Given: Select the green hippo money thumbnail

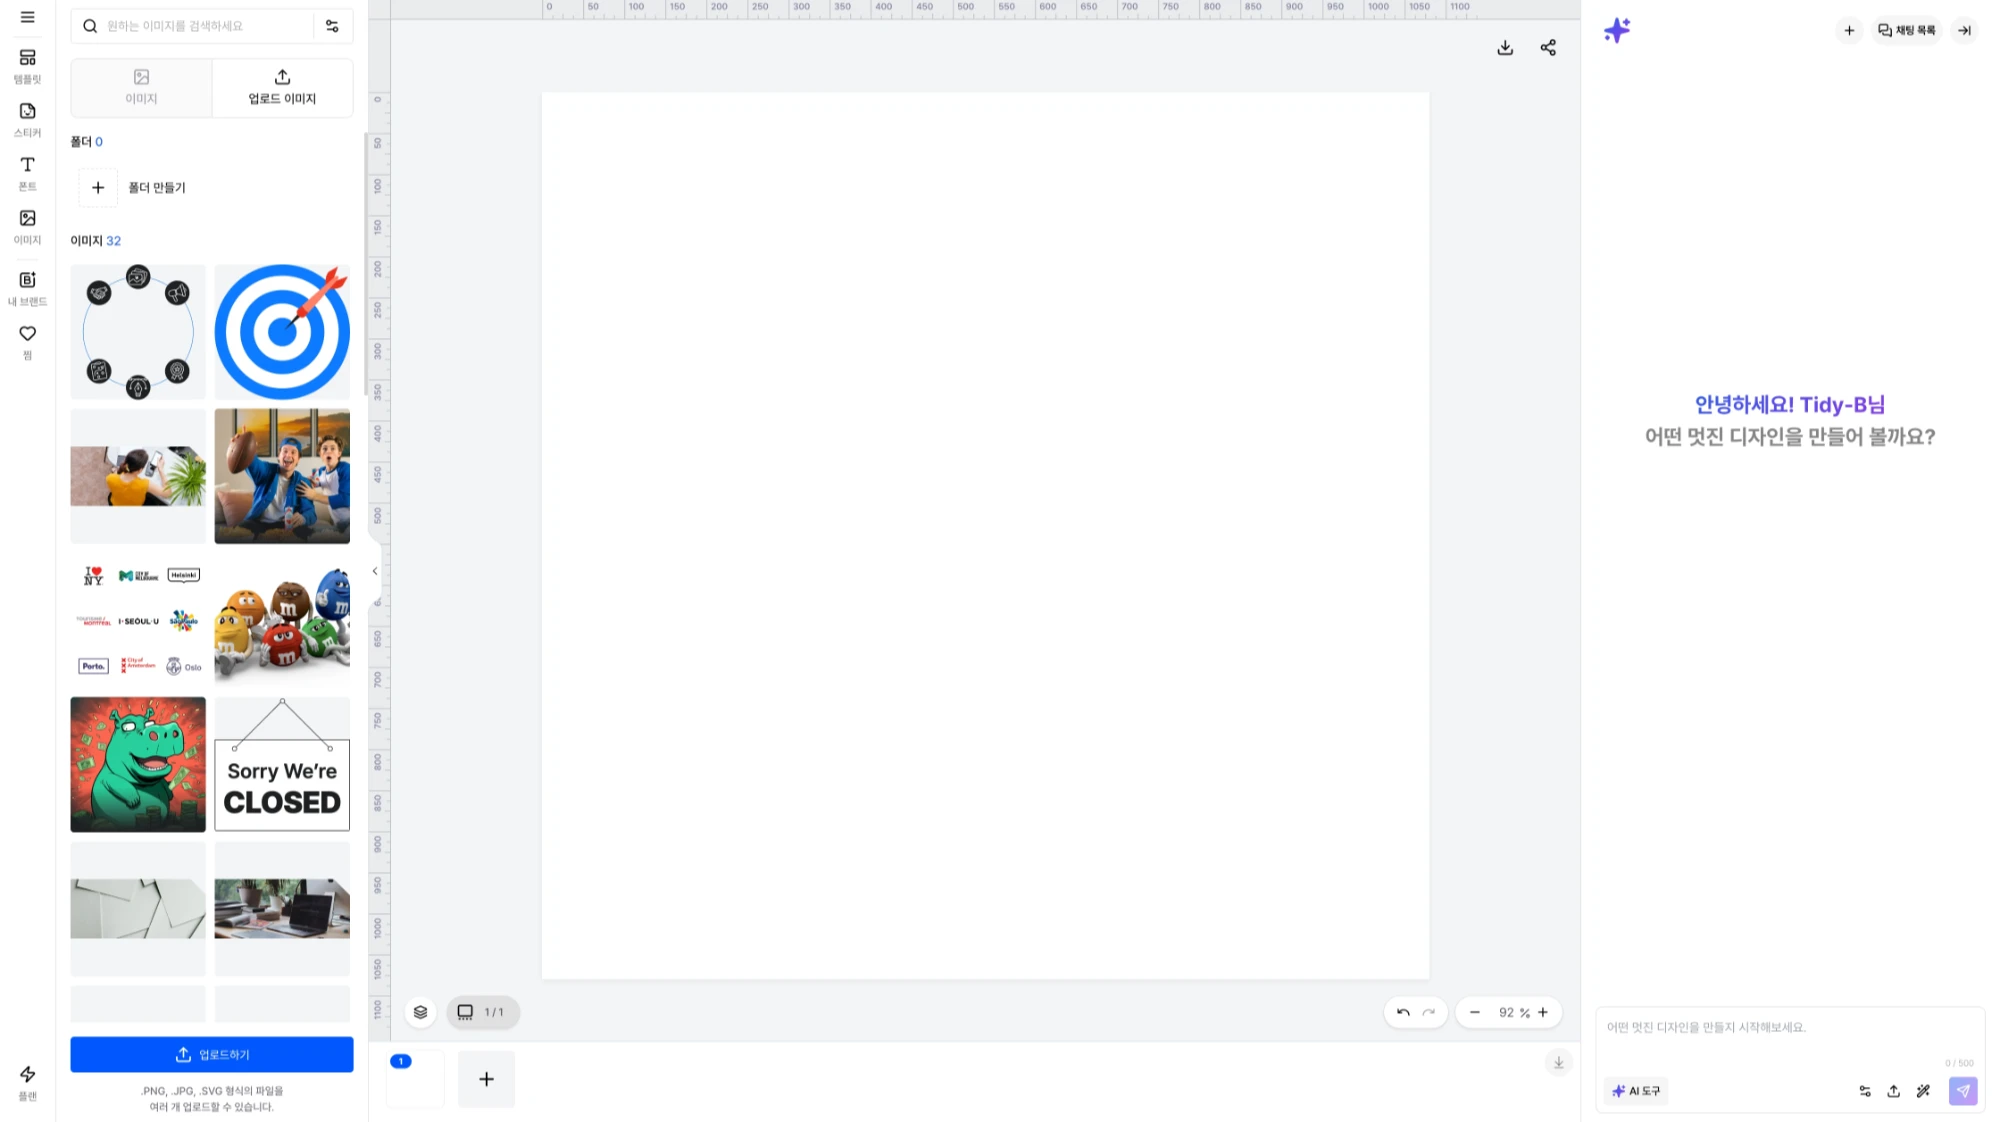Looking at the screenshot, I should point(138,764).
